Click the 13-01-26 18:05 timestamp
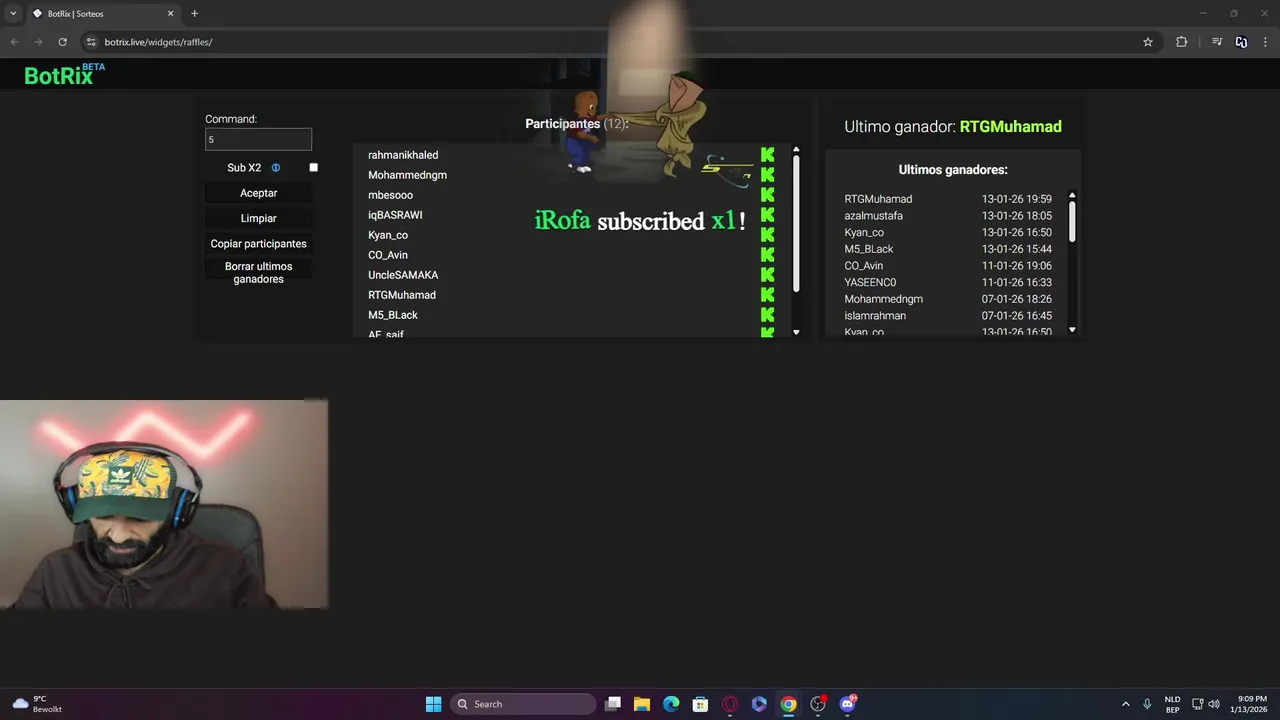 coord(1017,216)
